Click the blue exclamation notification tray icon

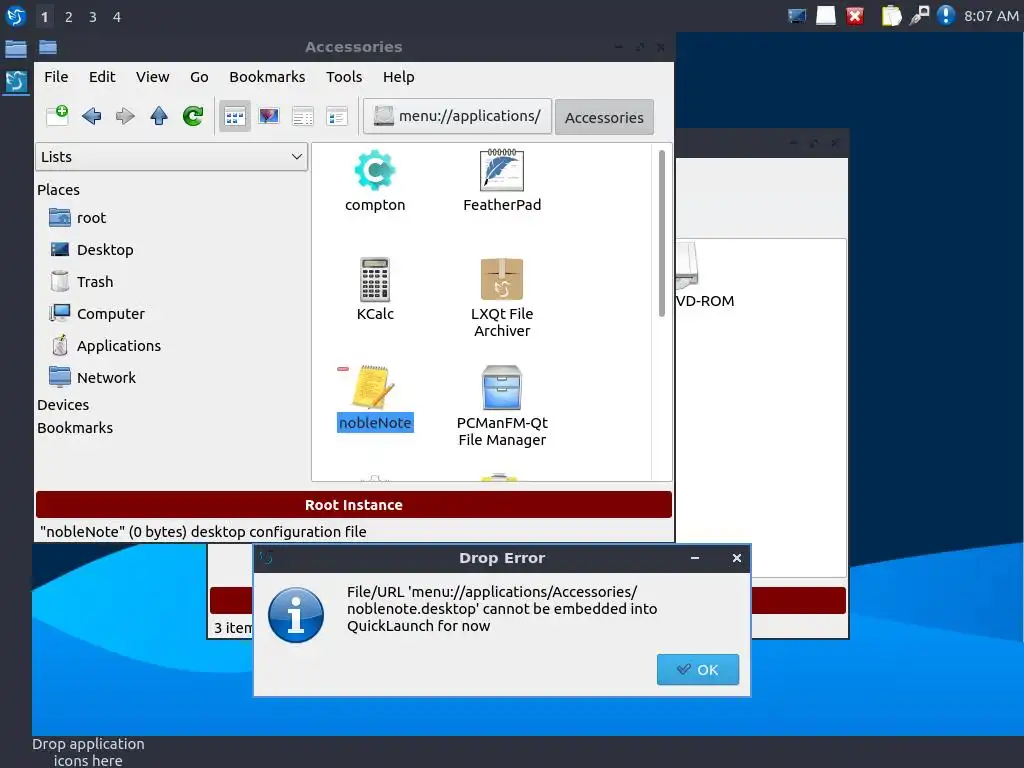click(946, 15)
